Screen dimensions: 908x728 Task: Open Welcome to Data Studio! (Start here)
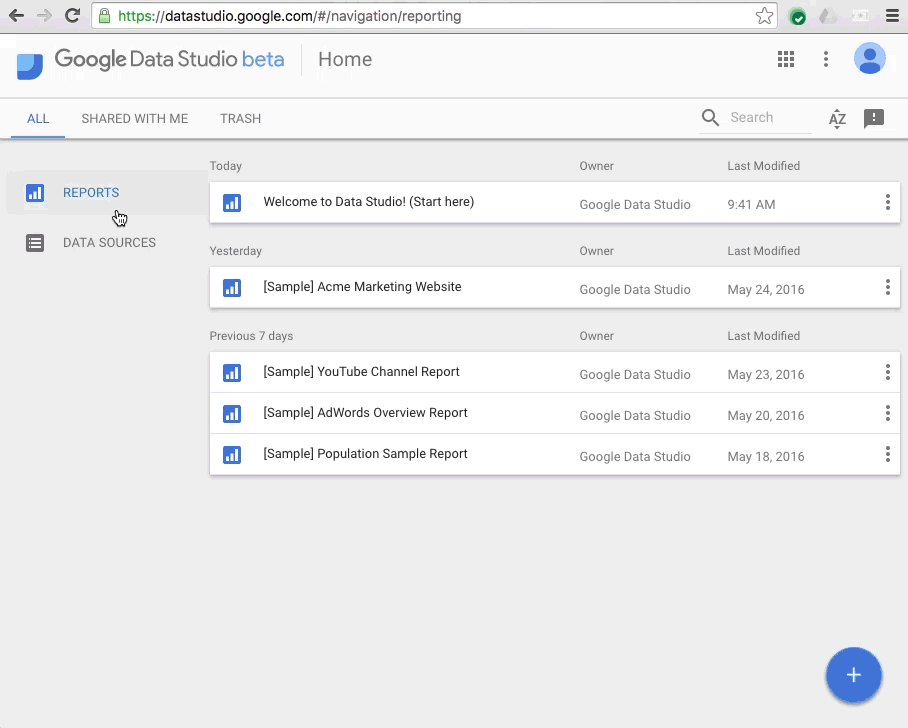[369, 202]
